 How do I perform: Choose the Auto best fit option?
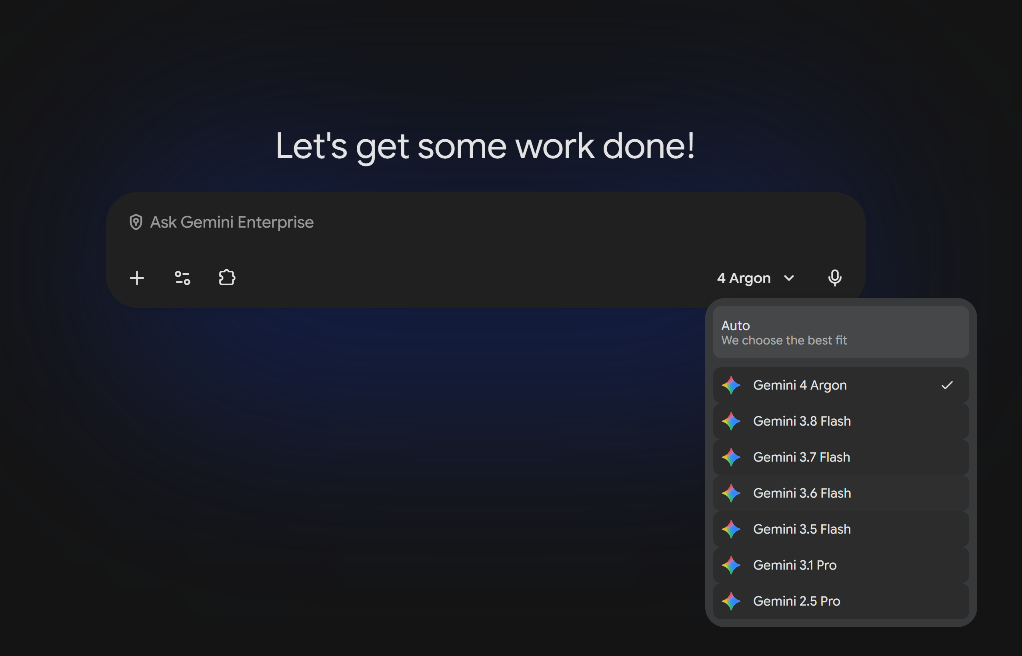pyautogui.click(x=841, y=333)
